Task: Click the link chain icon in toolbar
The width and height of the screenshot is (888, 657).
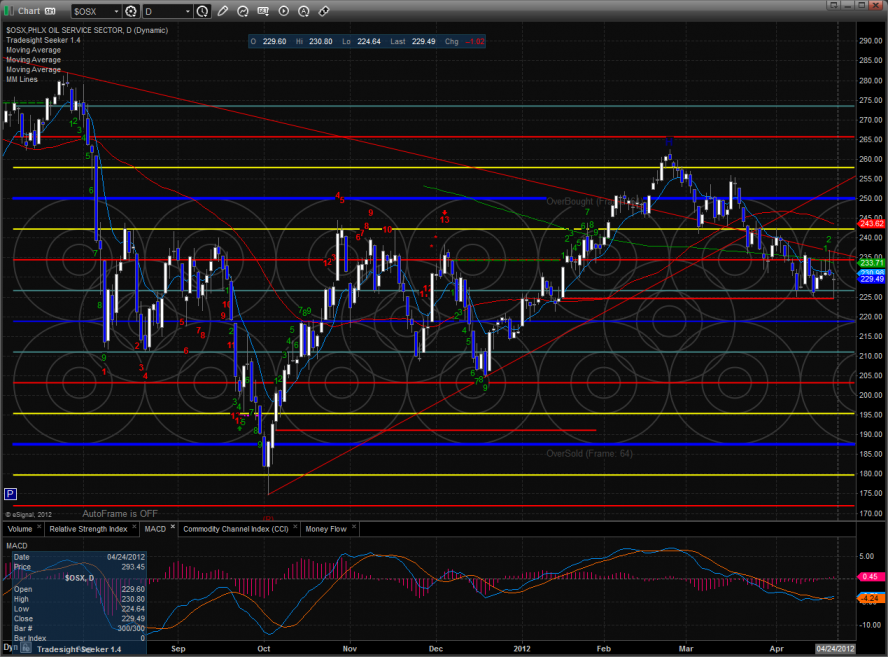Action: click(x=324, y=12)
